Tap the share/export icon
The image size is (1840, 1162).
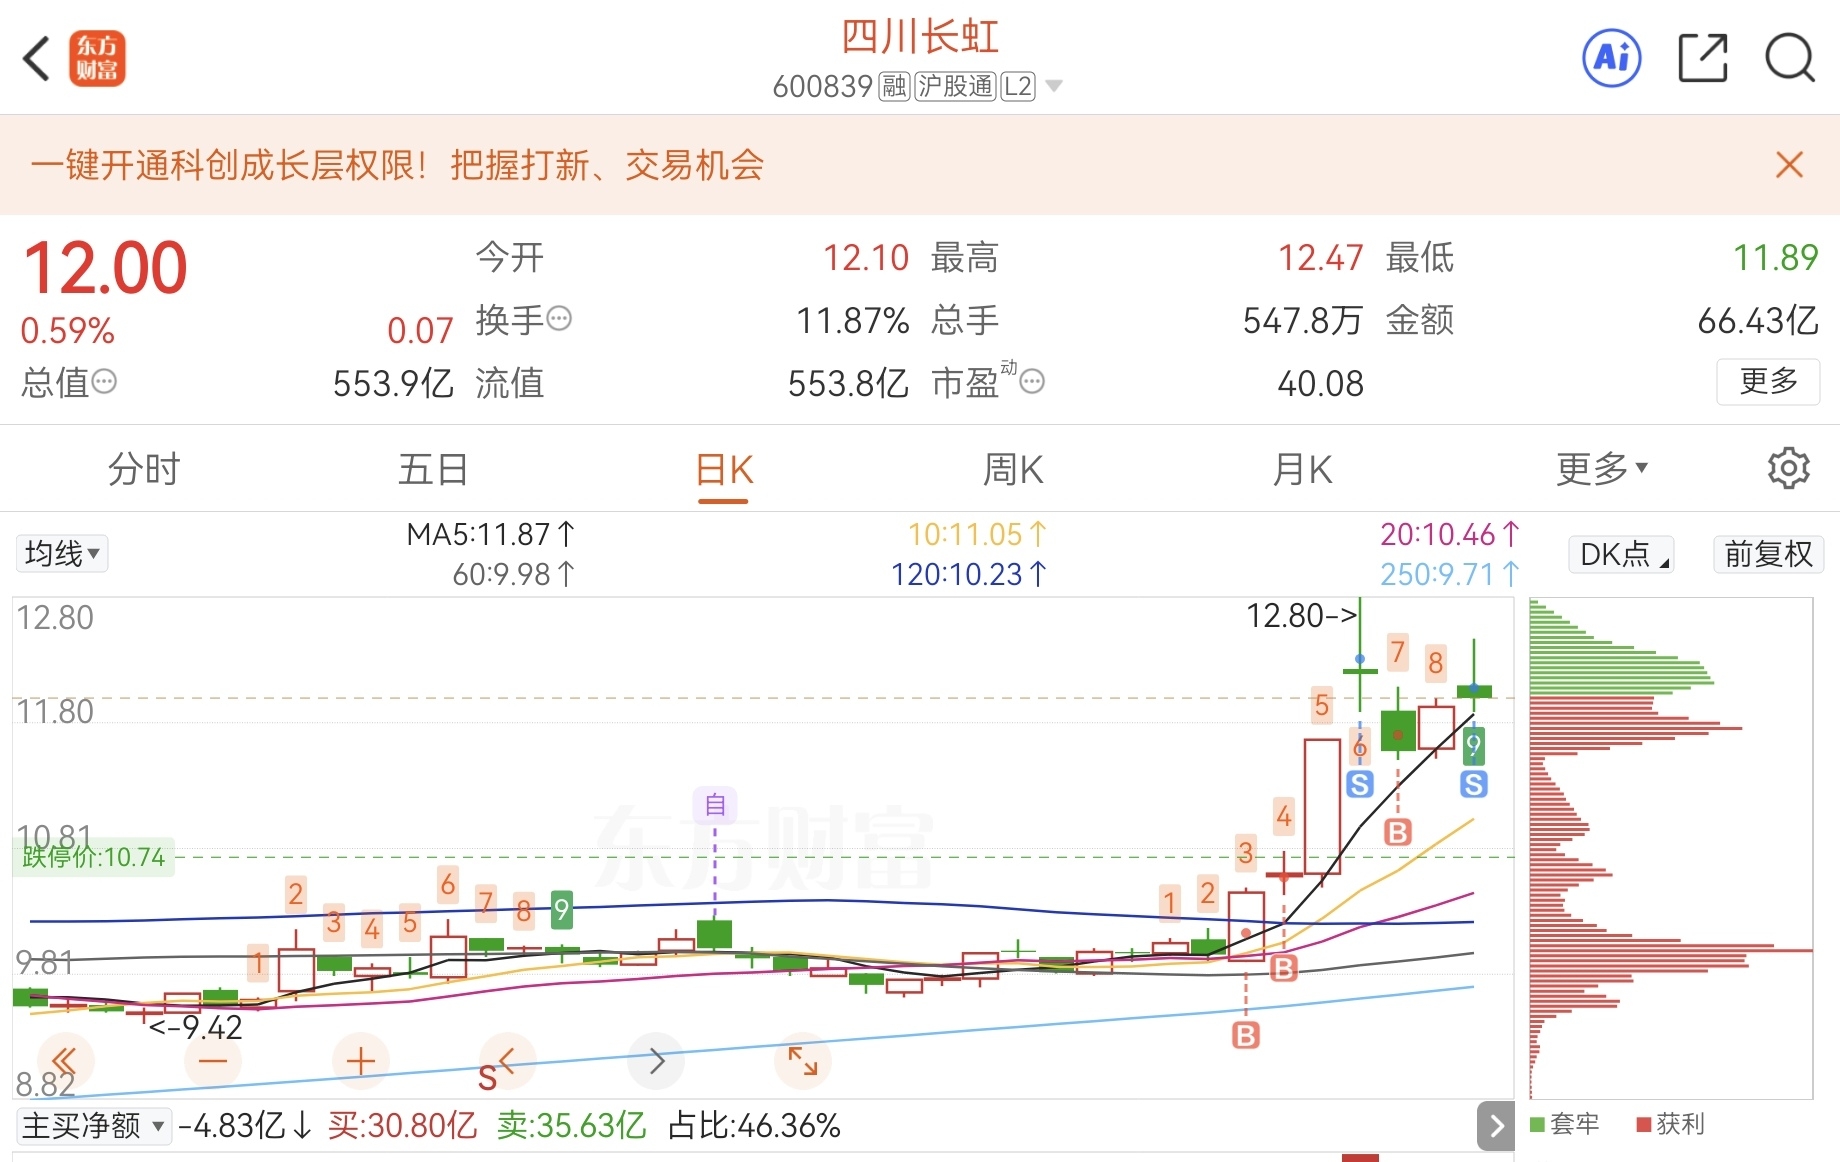coord(1702,58)
